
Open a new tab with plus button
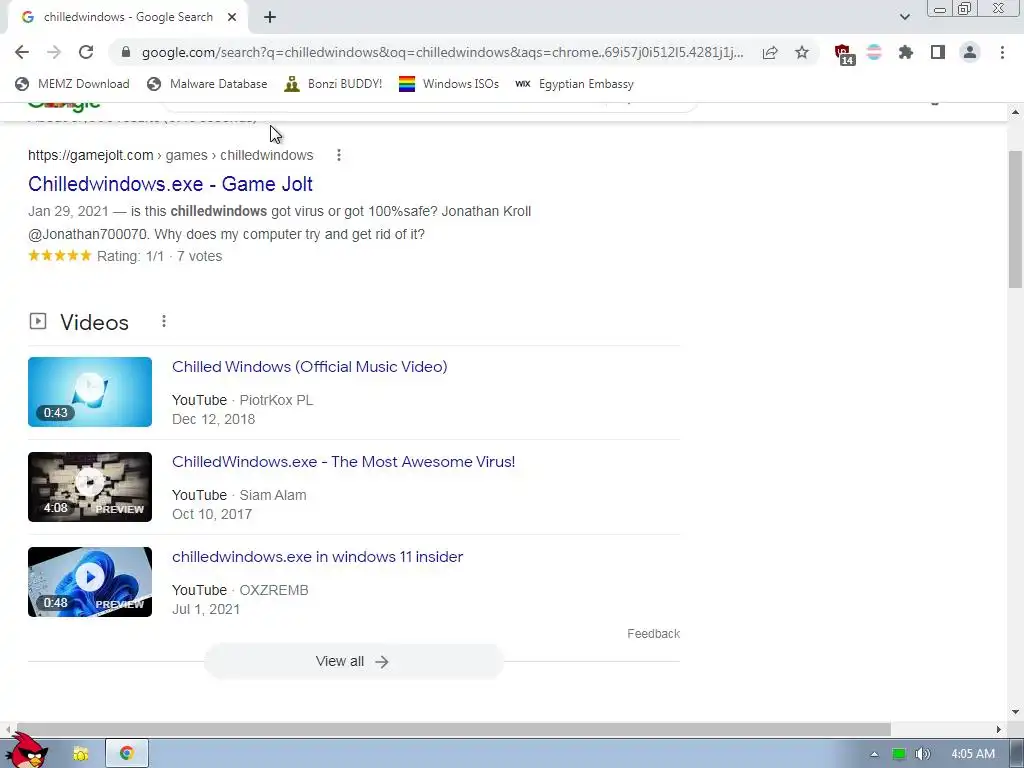pyautogui.click(x=270, y=17)
